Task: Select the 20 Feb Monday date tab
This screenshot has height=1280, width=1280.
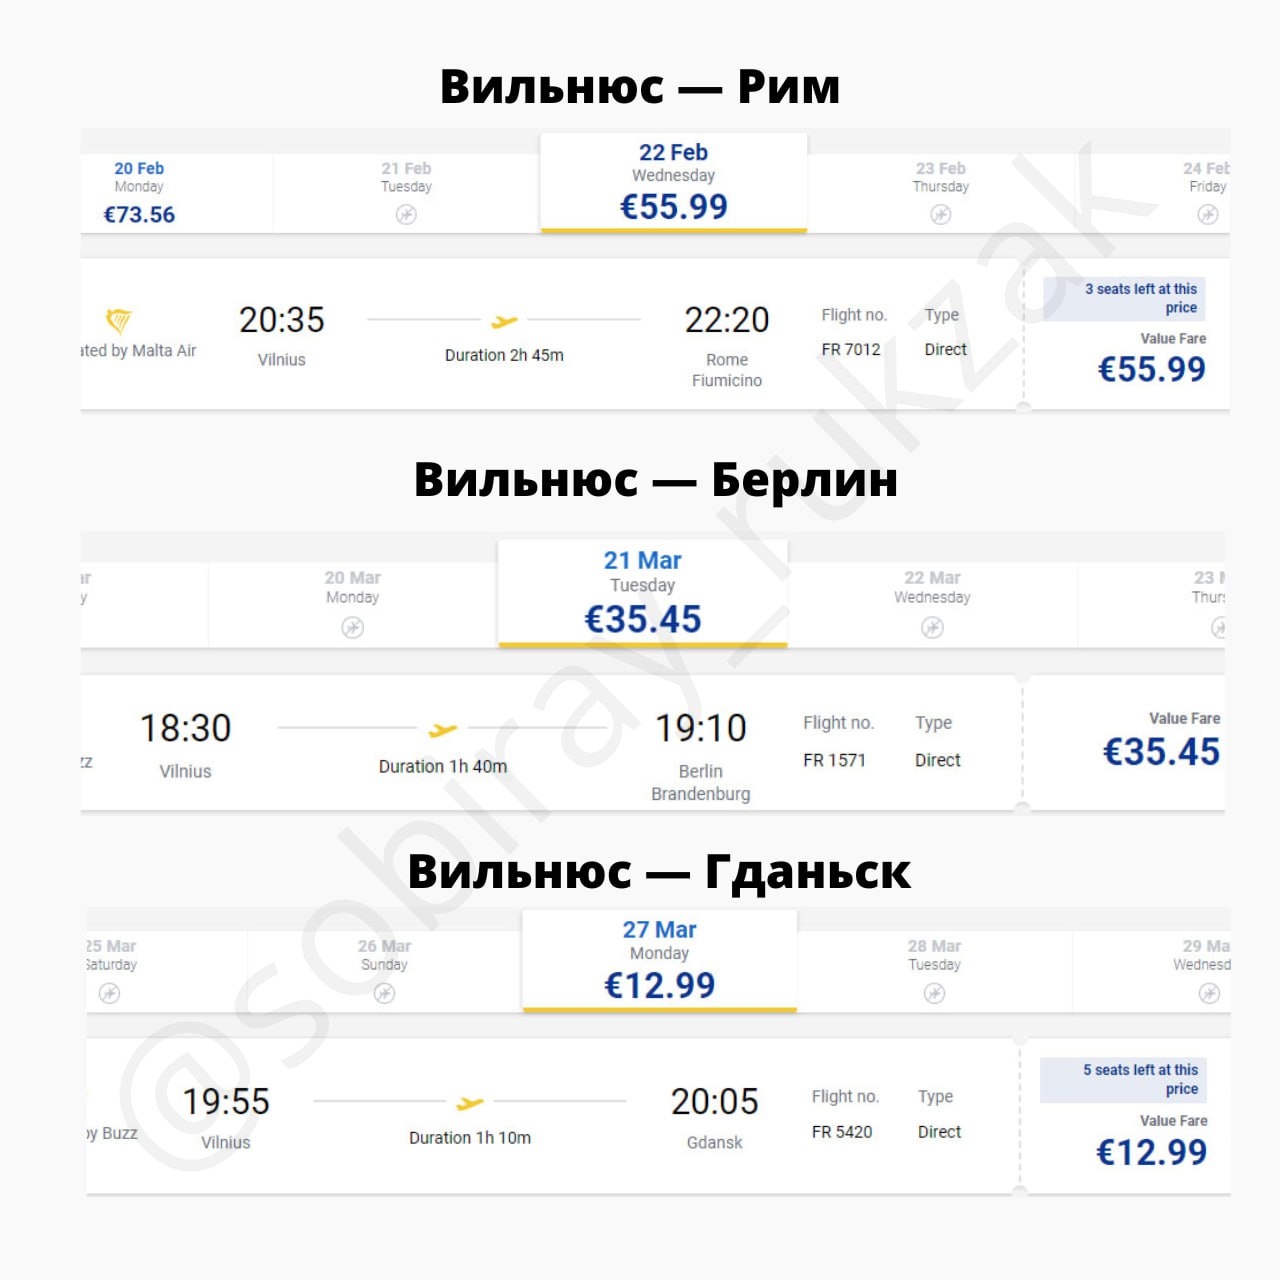Action: pos(140,192)
